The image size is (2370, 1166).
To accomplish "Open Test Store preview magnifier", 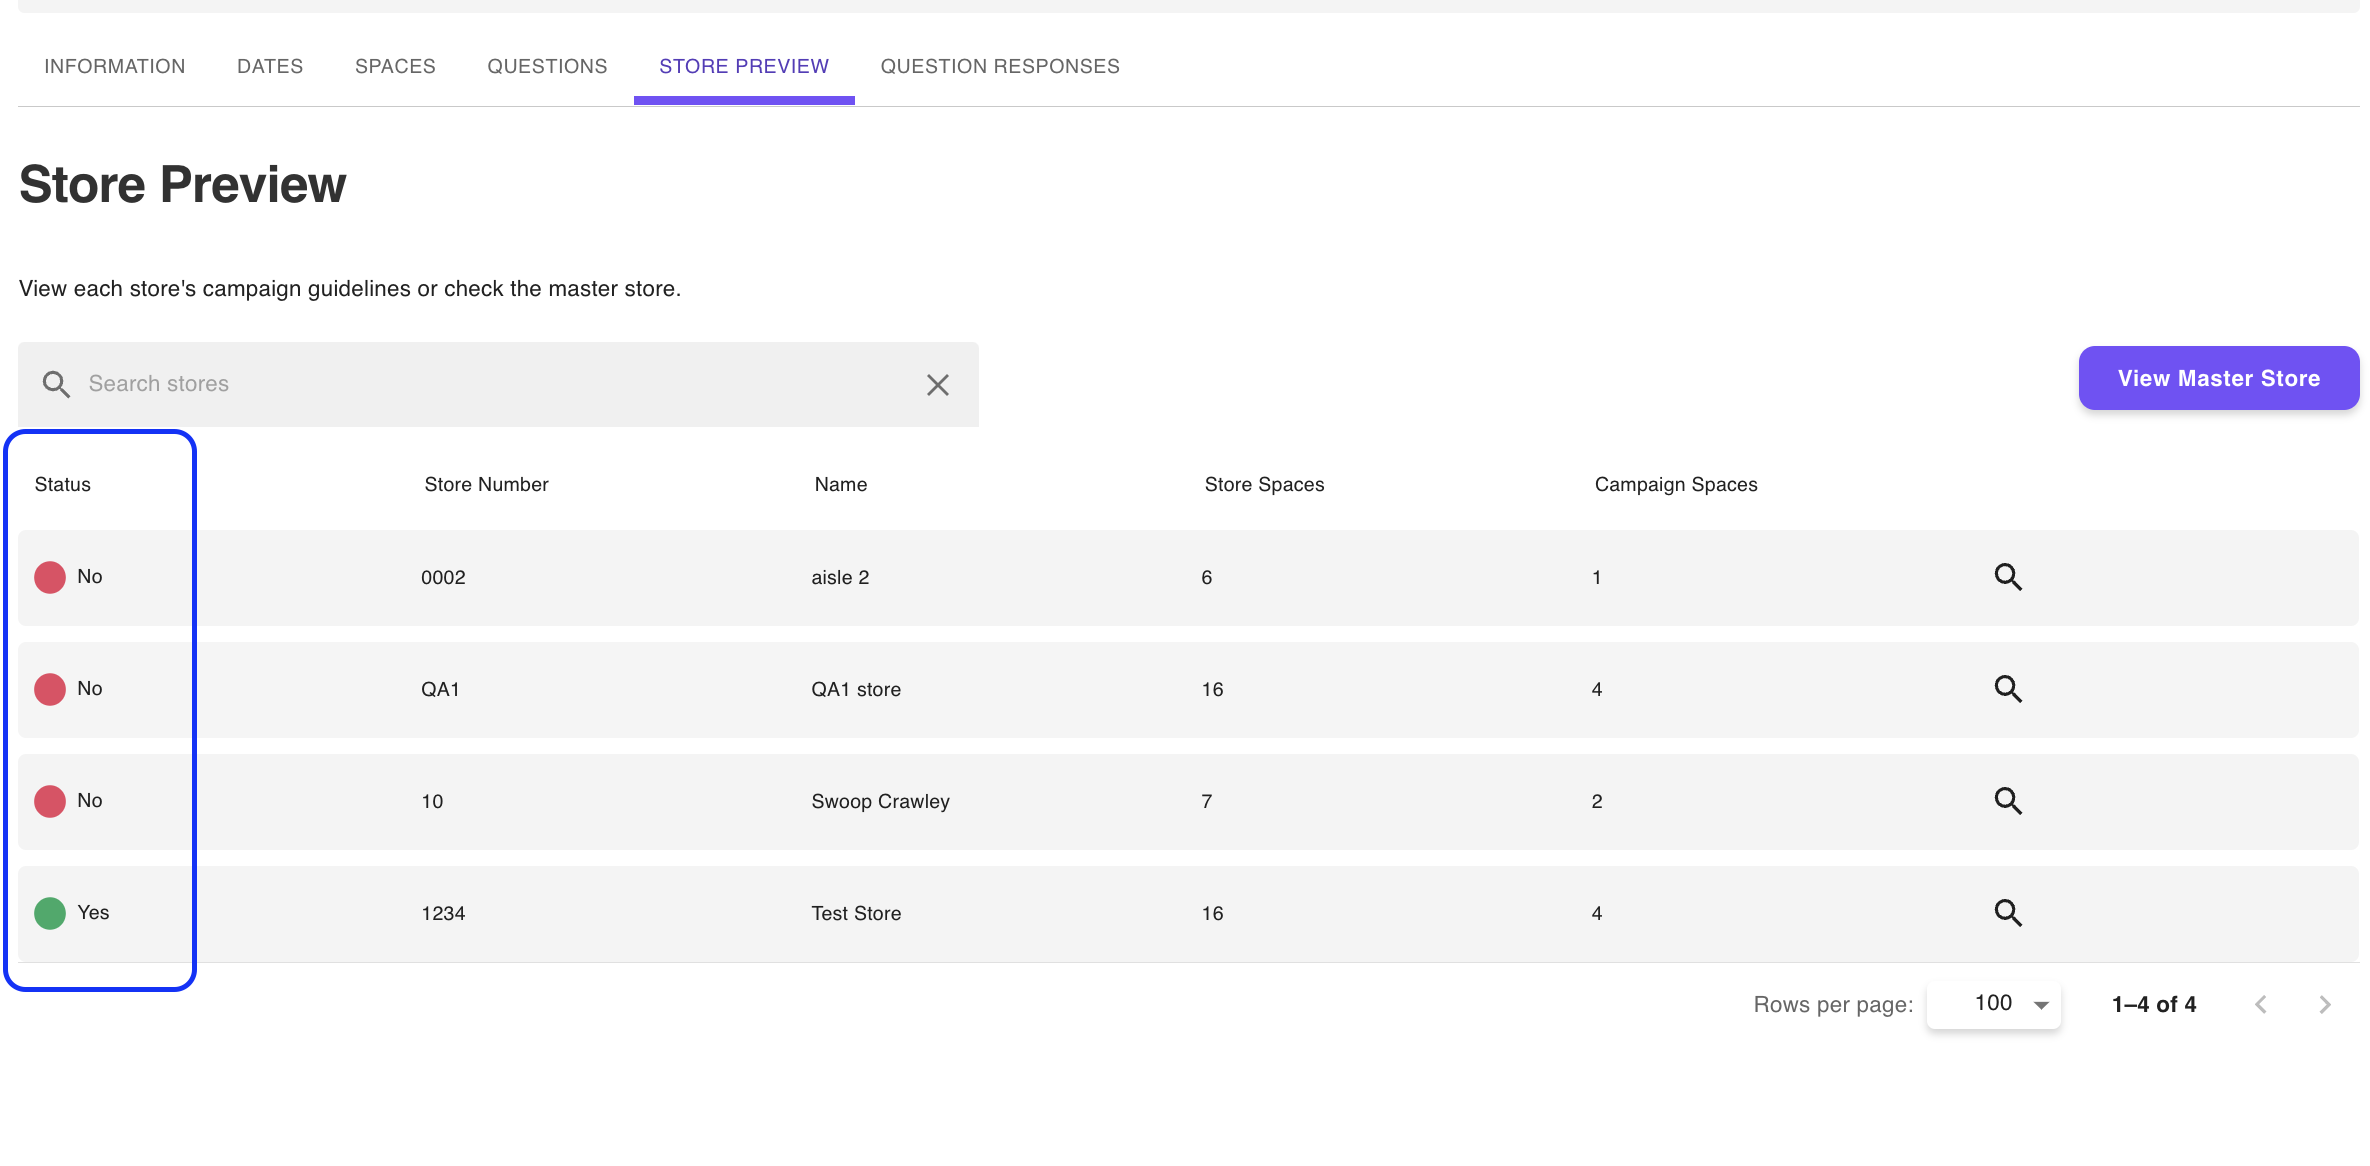I will coord(2008,913).
